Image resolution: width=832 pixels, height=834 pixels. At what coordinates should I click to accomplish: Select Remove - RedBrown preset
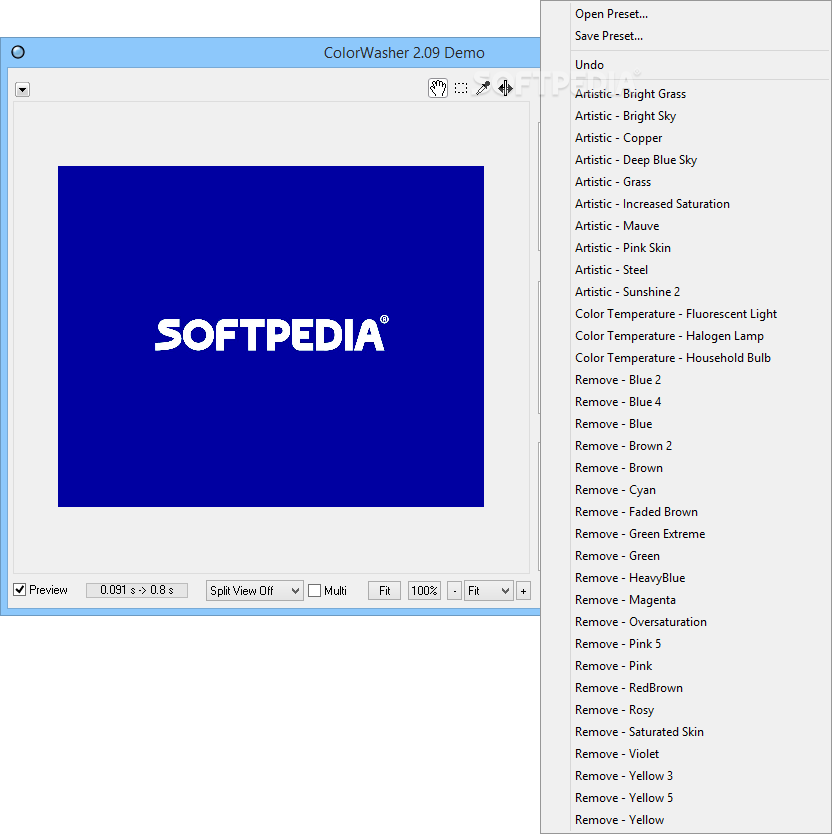click(x=685, y=688)
